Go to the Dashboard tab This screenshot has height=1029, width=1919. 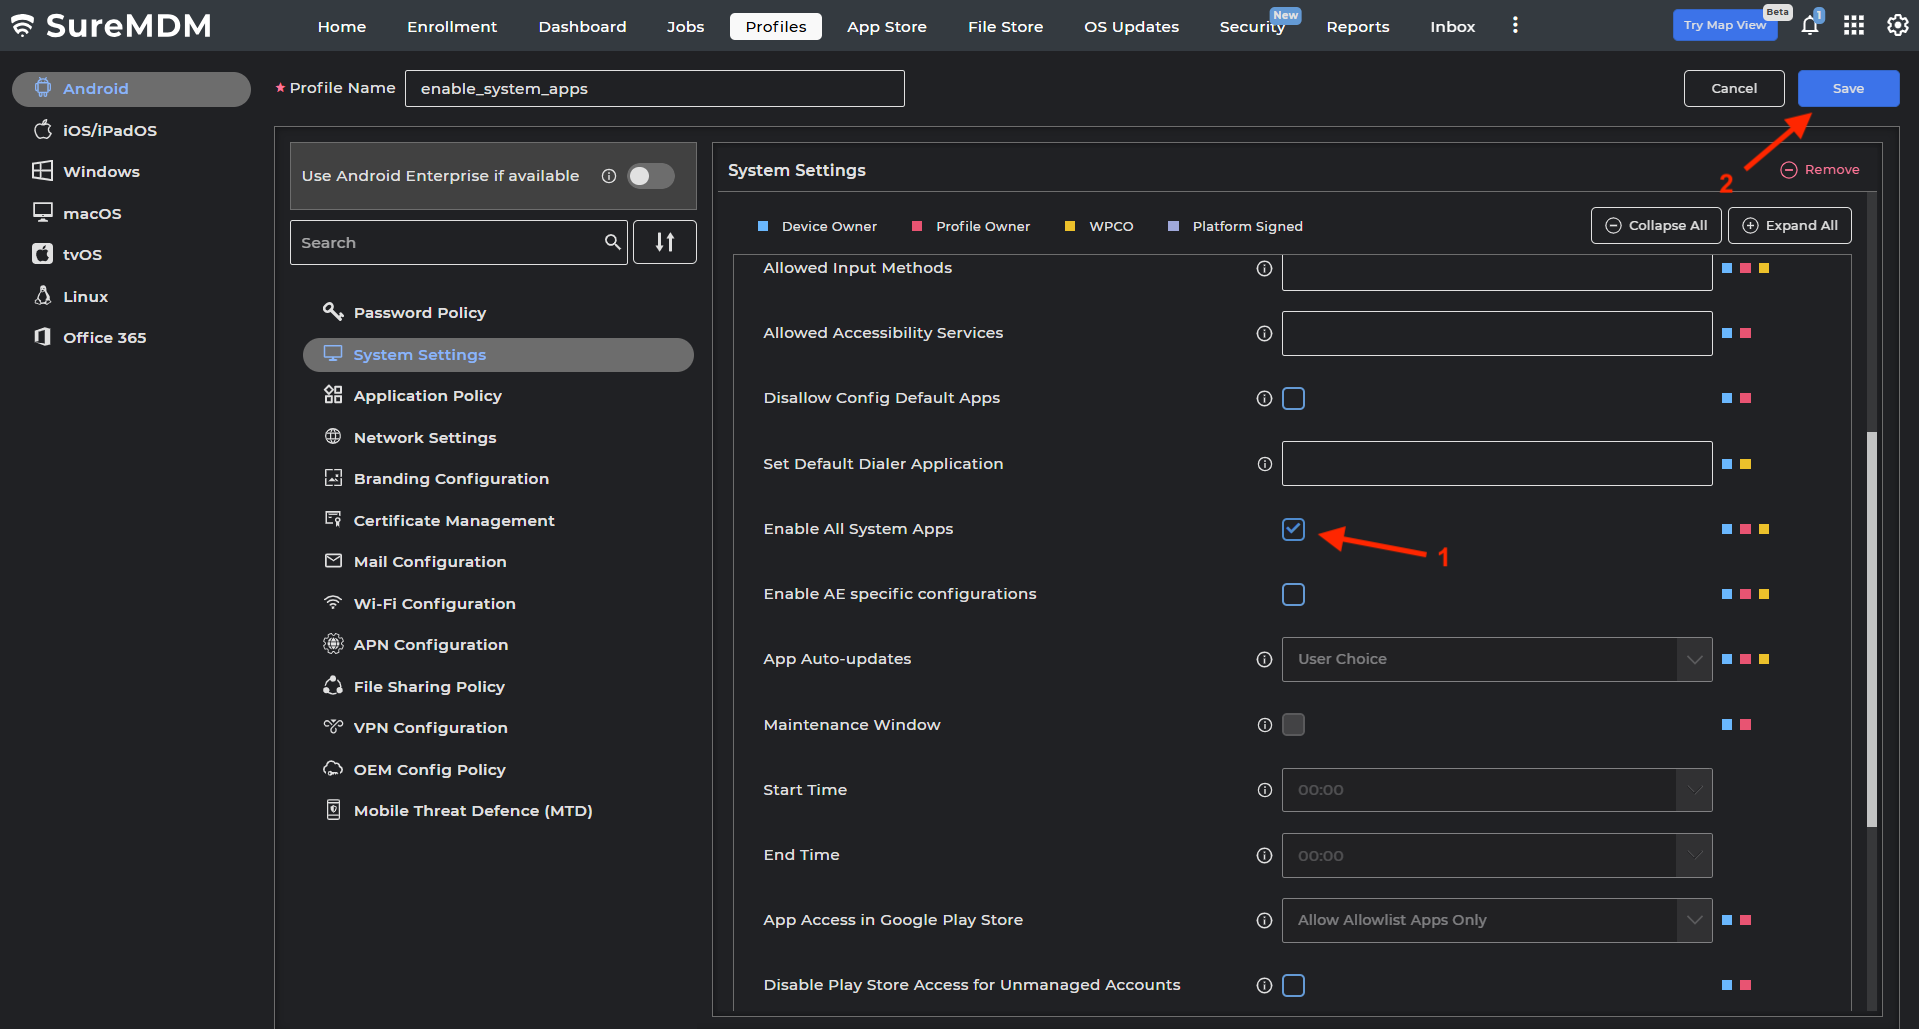click(x=582, y=27)
